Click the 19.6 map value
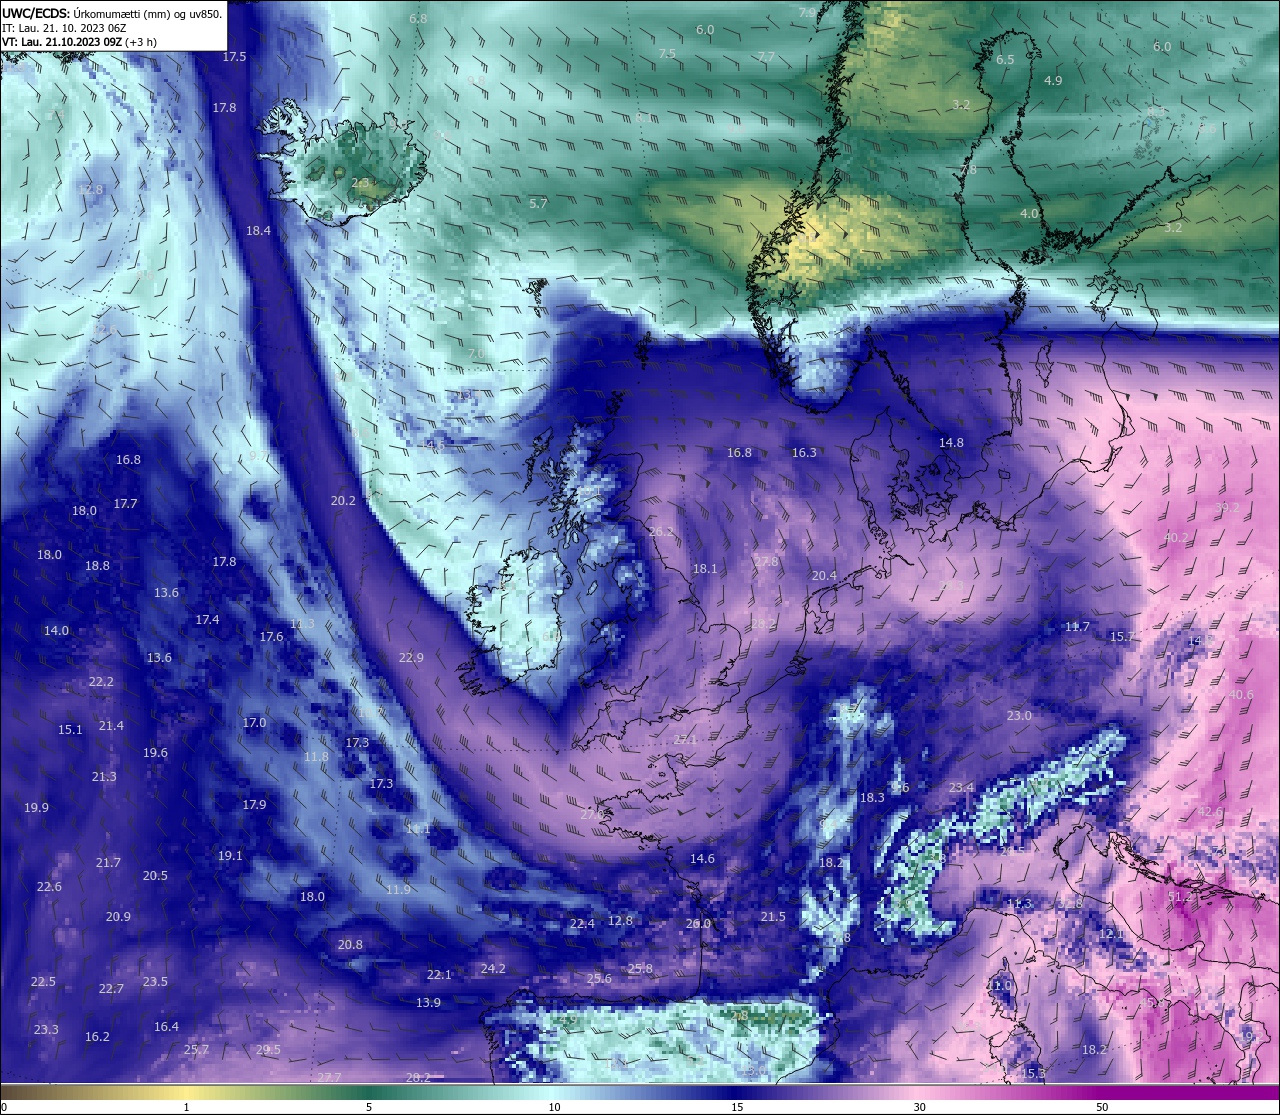The height and width of the screenshot is (1115, 1280). (x=155, y=753)
